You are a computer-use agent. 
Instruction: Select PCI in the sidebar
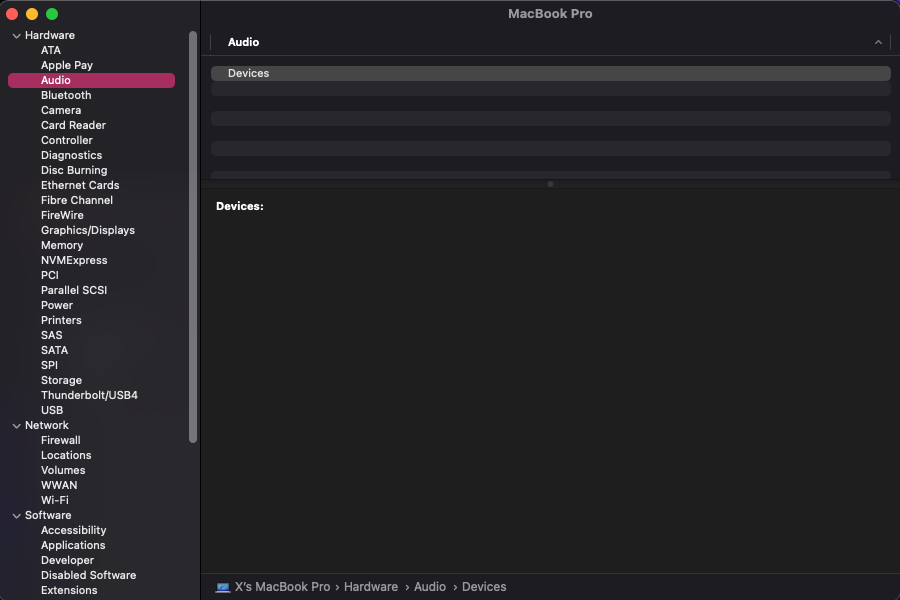[x=50, y=275]
